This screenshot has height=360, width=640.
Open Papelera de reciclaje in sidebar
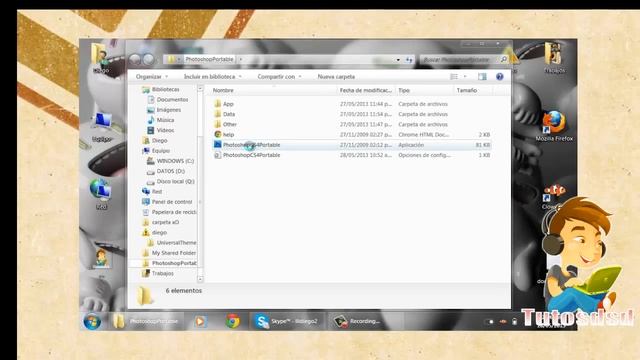[169, 212]
